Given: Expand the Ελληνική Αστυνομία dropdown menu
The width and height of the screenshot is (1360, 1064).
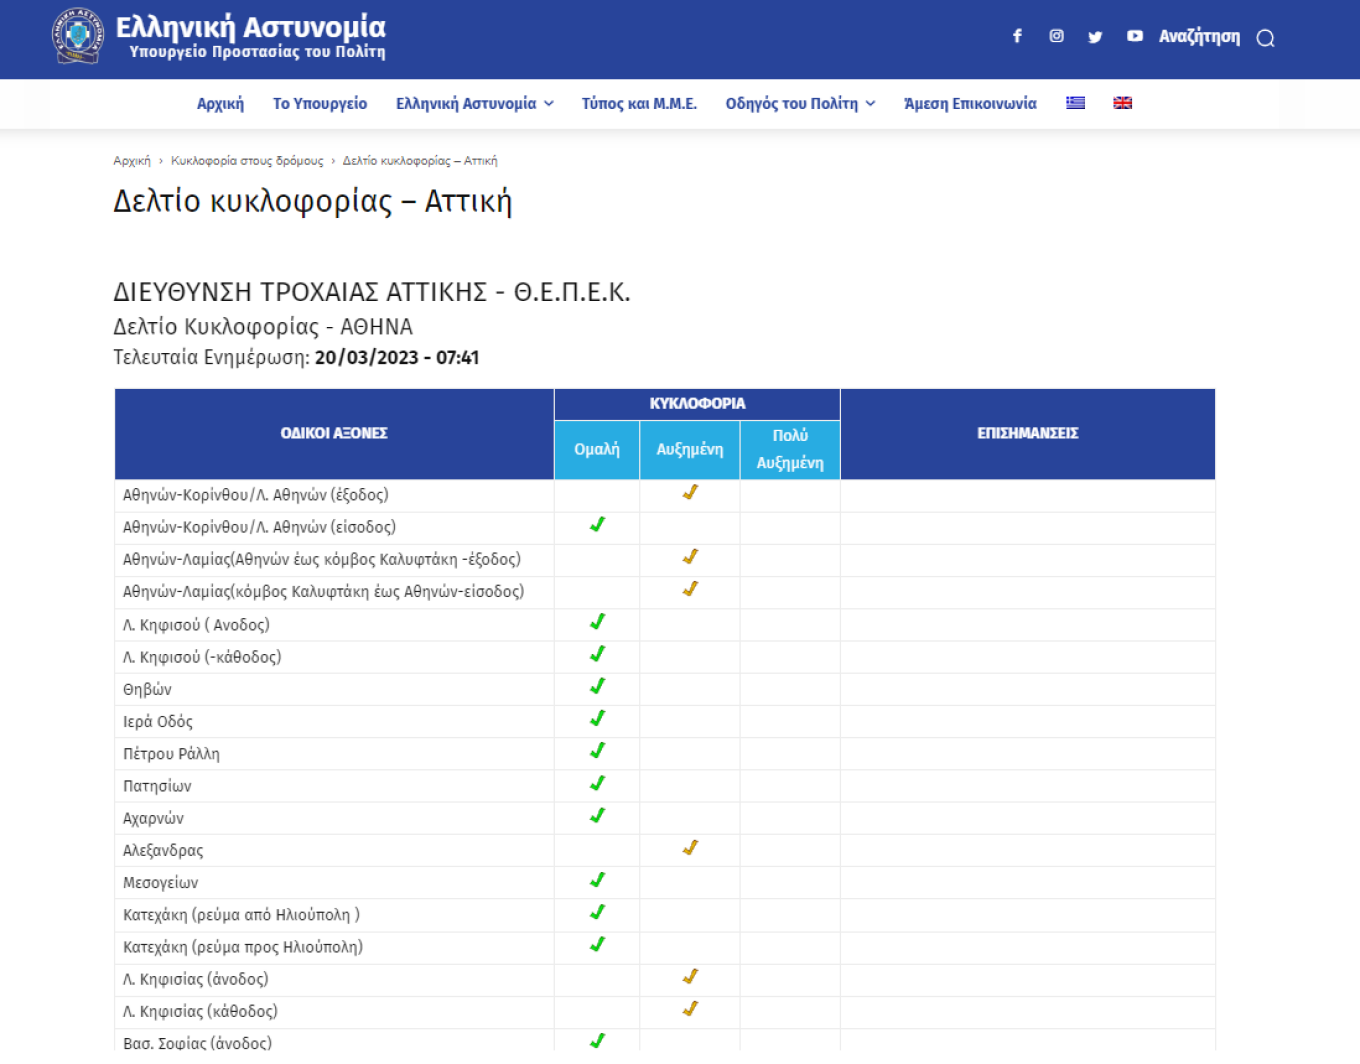Looking at the screenshot, I should click(474, 104).
